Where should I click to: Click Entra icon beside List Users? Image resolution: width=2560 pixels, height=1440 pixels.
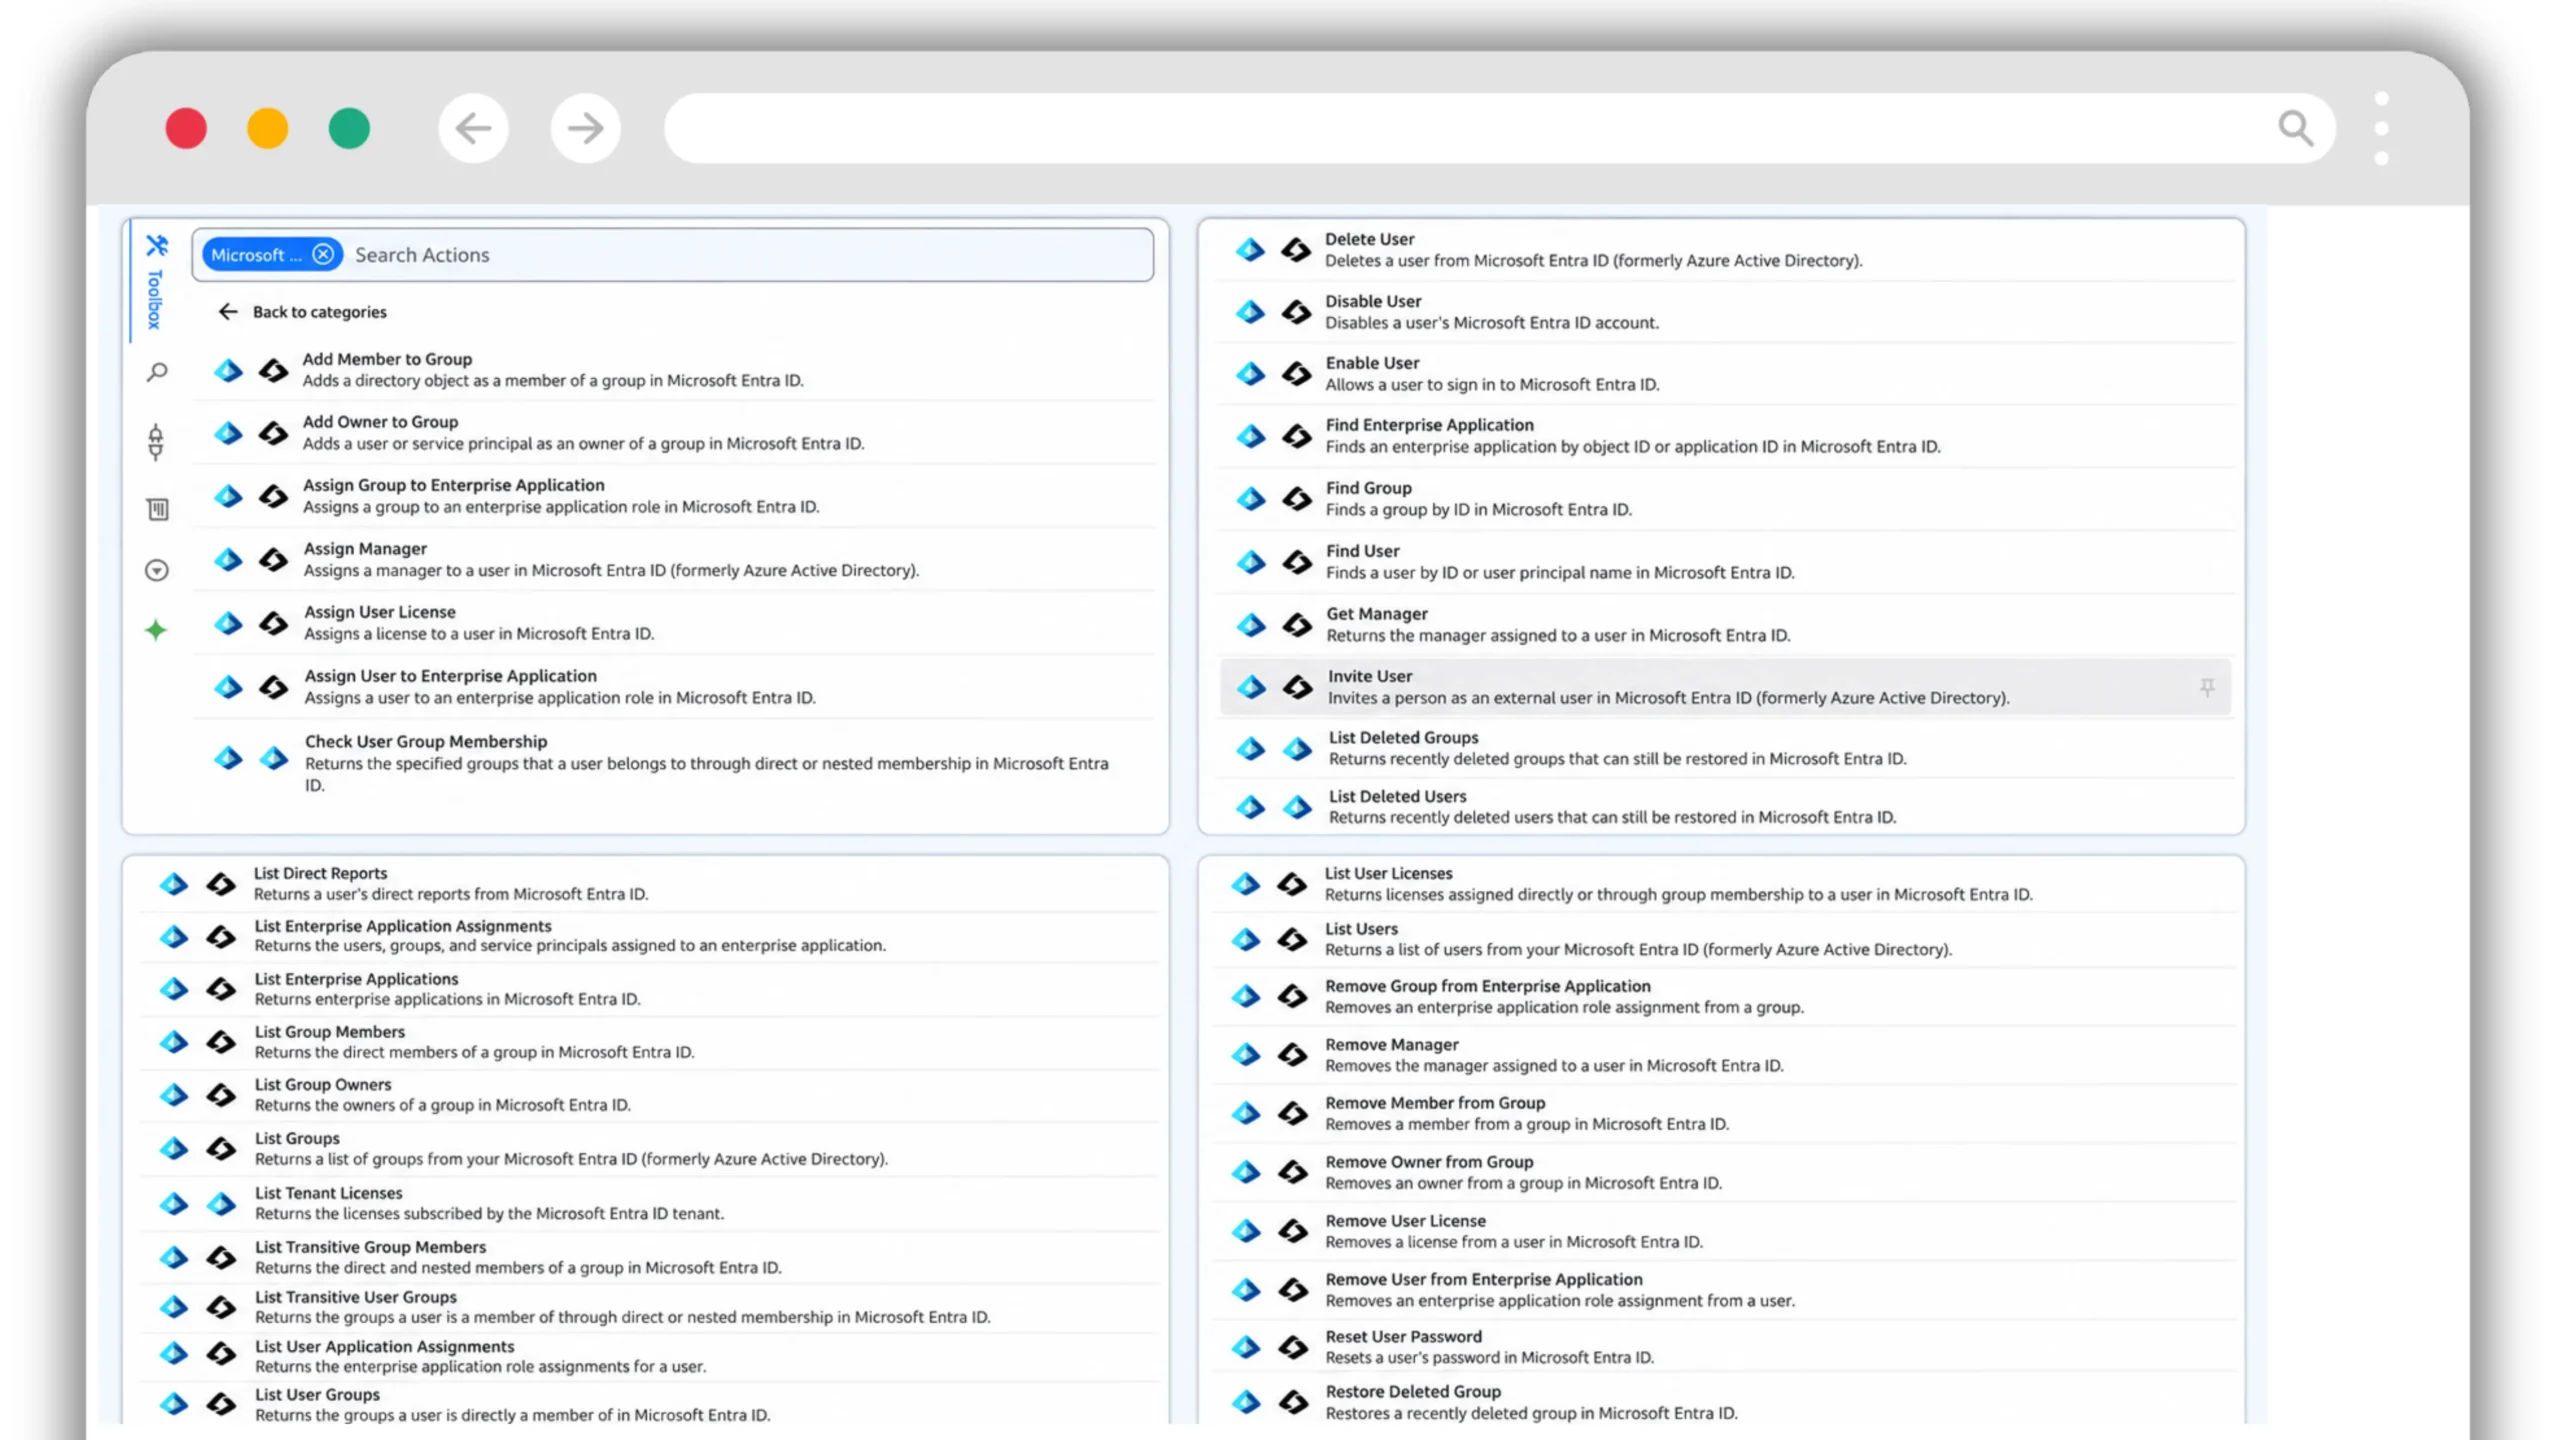tap(1246, 939)
